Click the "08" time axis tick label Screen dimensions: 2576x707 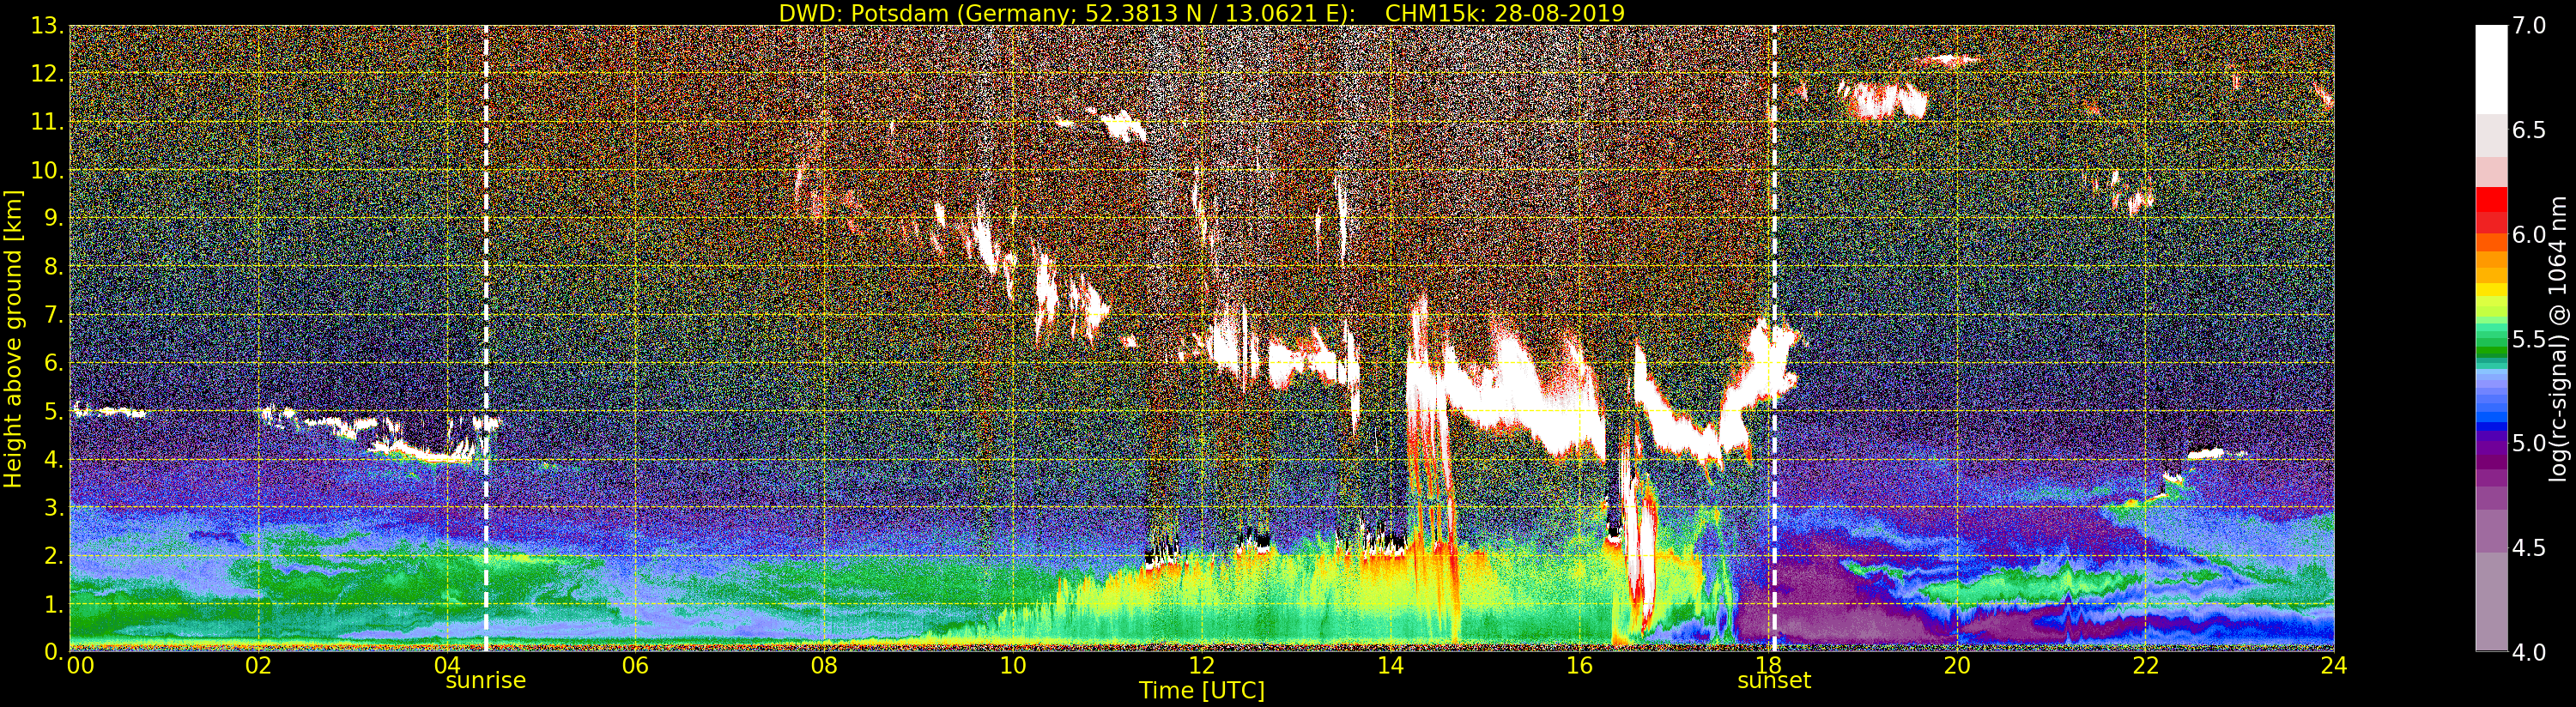(x=825, y=665)
